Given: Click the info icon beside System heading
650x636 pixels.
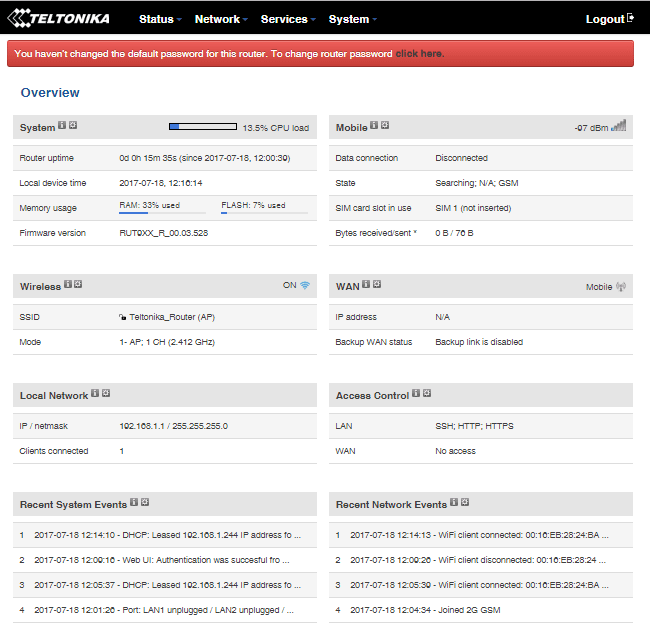Looking at the screenshot, I should click(x=62, y=126).
